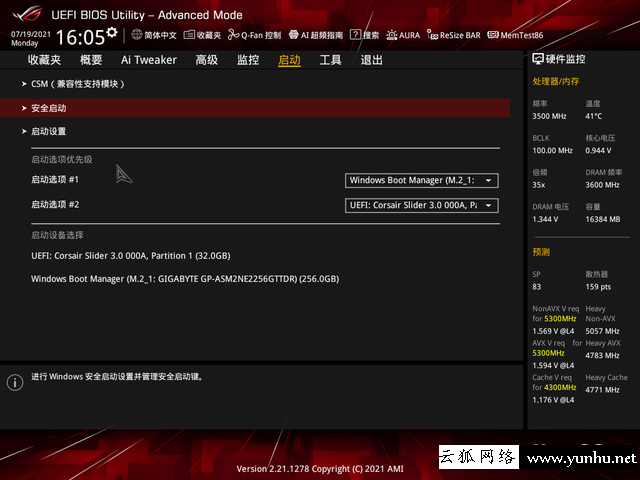Screen dimensions: 640x480
Task: Open the 监控 tab
Action: point(248,60)
